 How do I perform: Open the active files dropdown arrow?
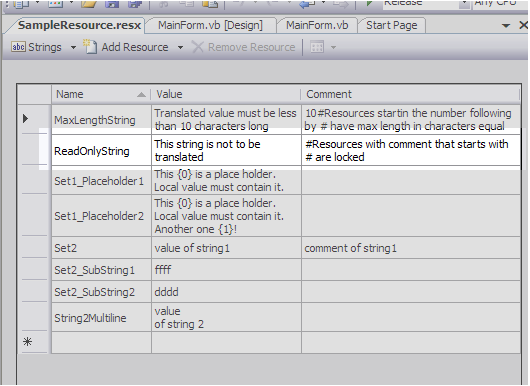506,26
